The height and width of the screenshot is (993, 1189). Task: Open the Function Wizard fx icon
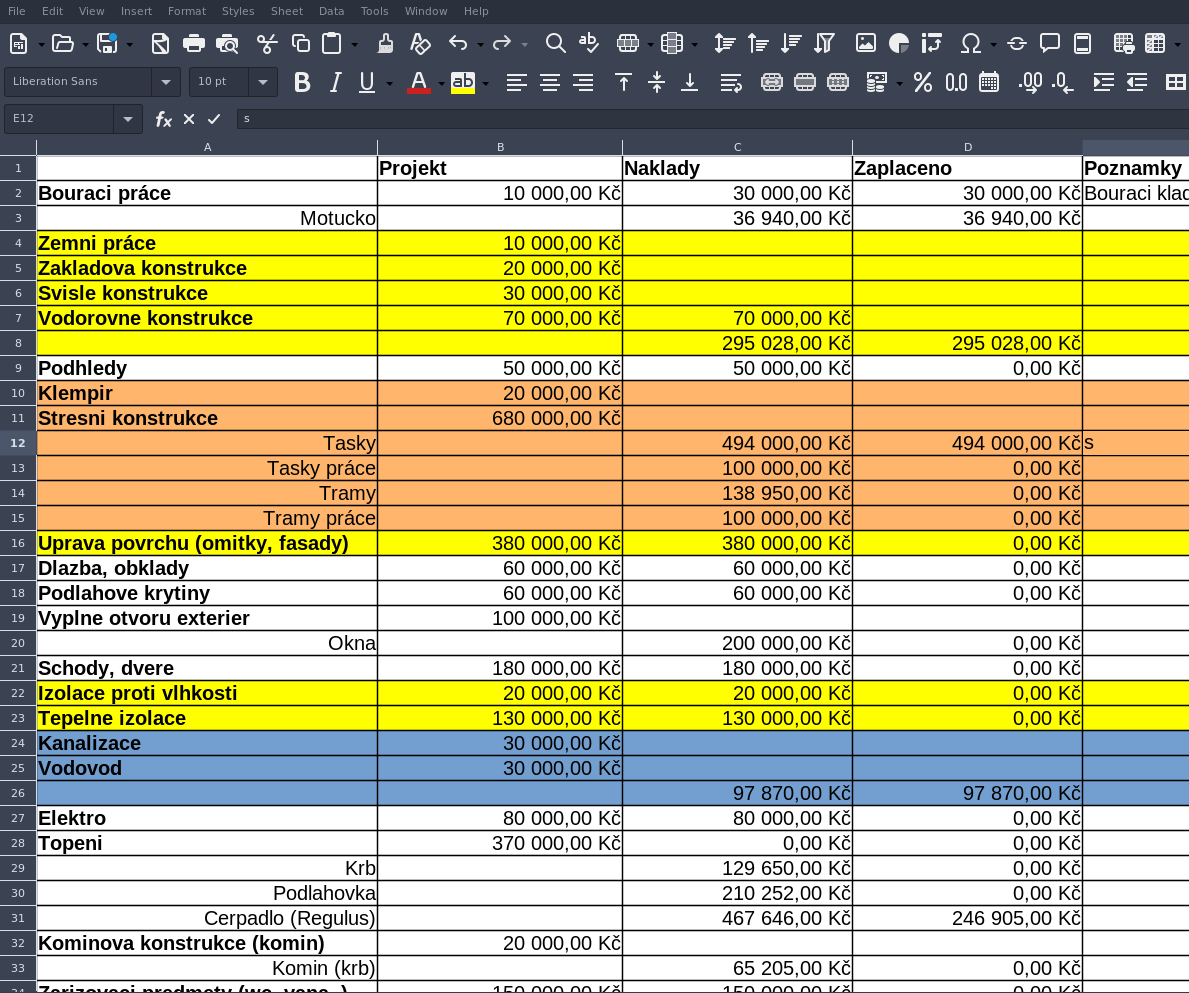pos(163,119)
